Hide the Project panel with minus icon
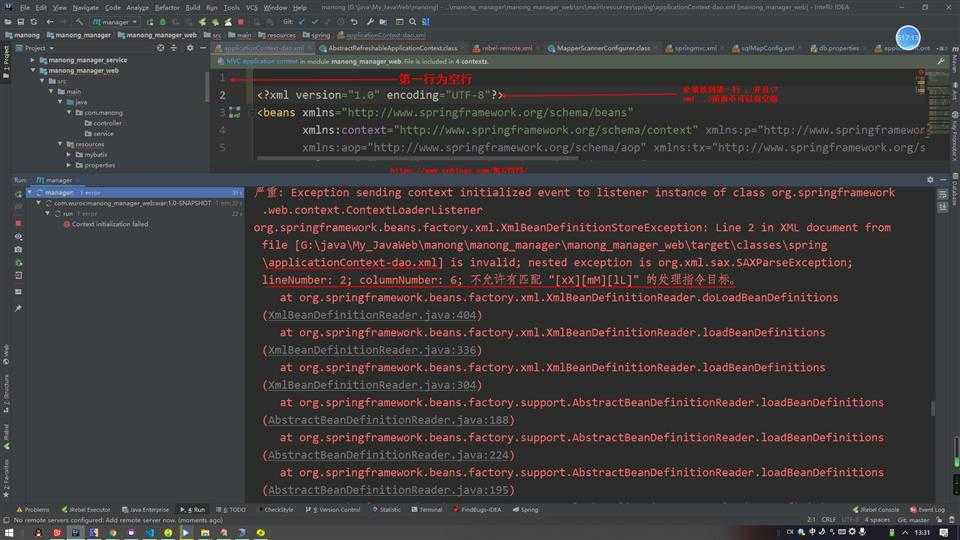Viewport: 960px width, 540px height. tap(203, 48)
